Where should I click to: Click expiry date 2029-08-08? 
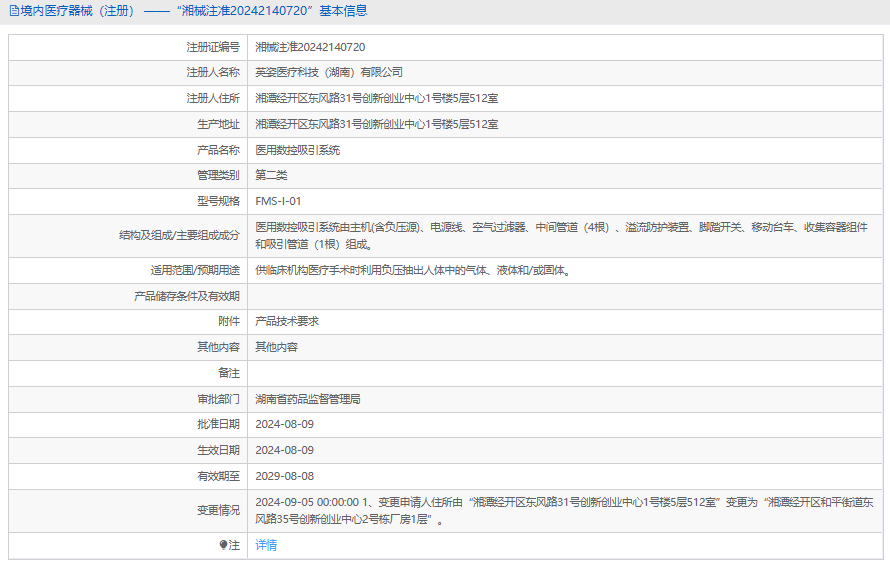tap(284, 476)
